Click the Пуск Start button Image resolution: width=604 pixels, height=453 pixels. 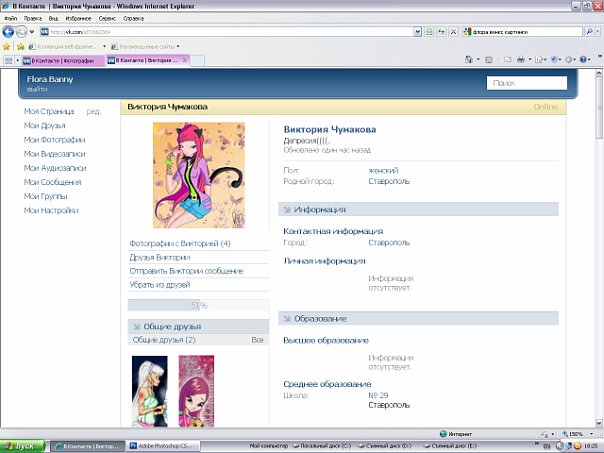click(20, 445)
